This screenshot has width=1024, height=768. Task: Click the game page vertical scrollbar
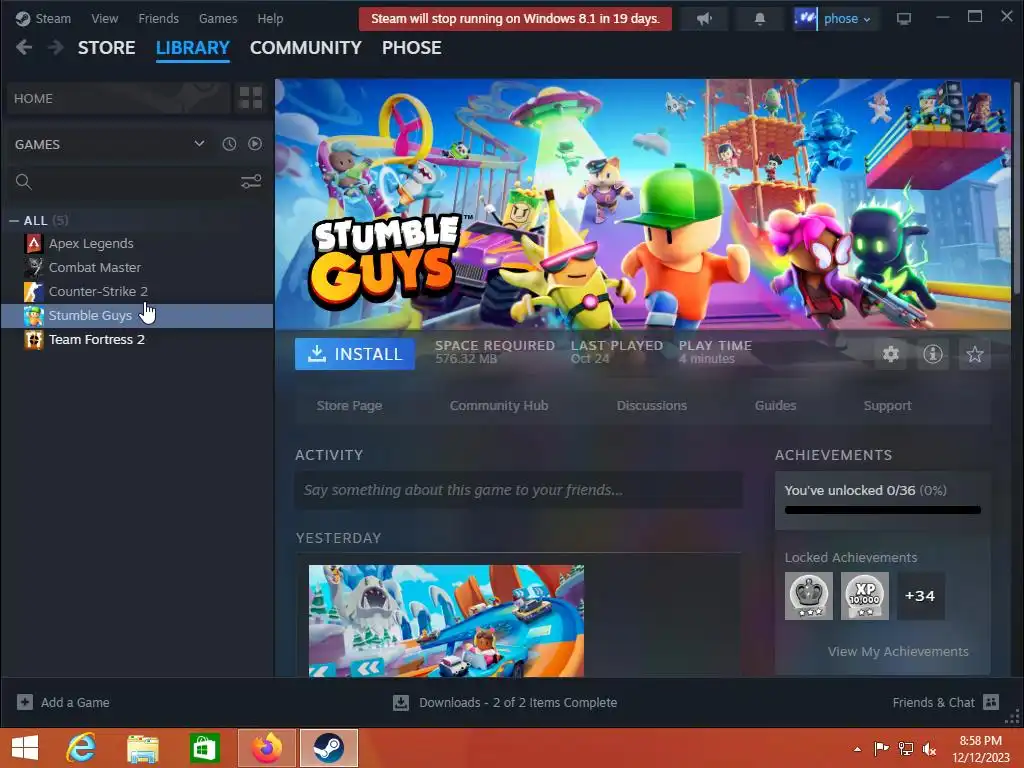(1017, 187)
